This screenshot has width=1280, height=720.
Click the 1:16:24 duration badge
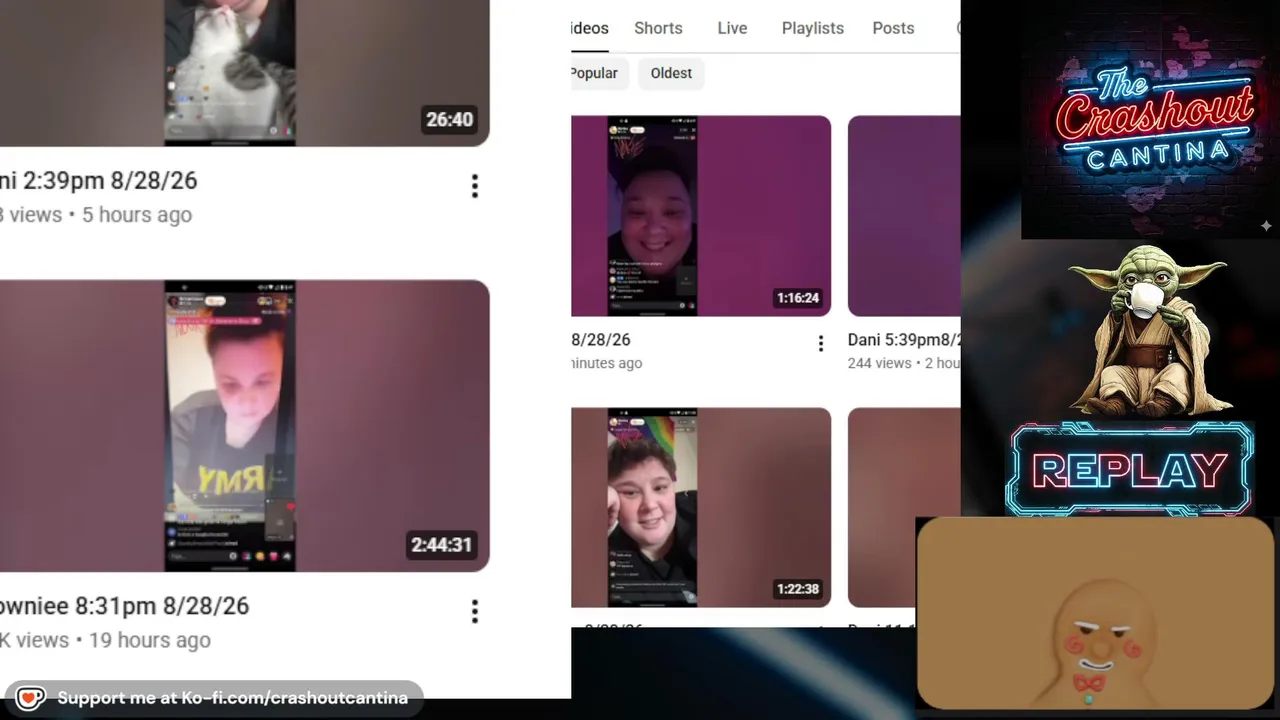(797, 298)
